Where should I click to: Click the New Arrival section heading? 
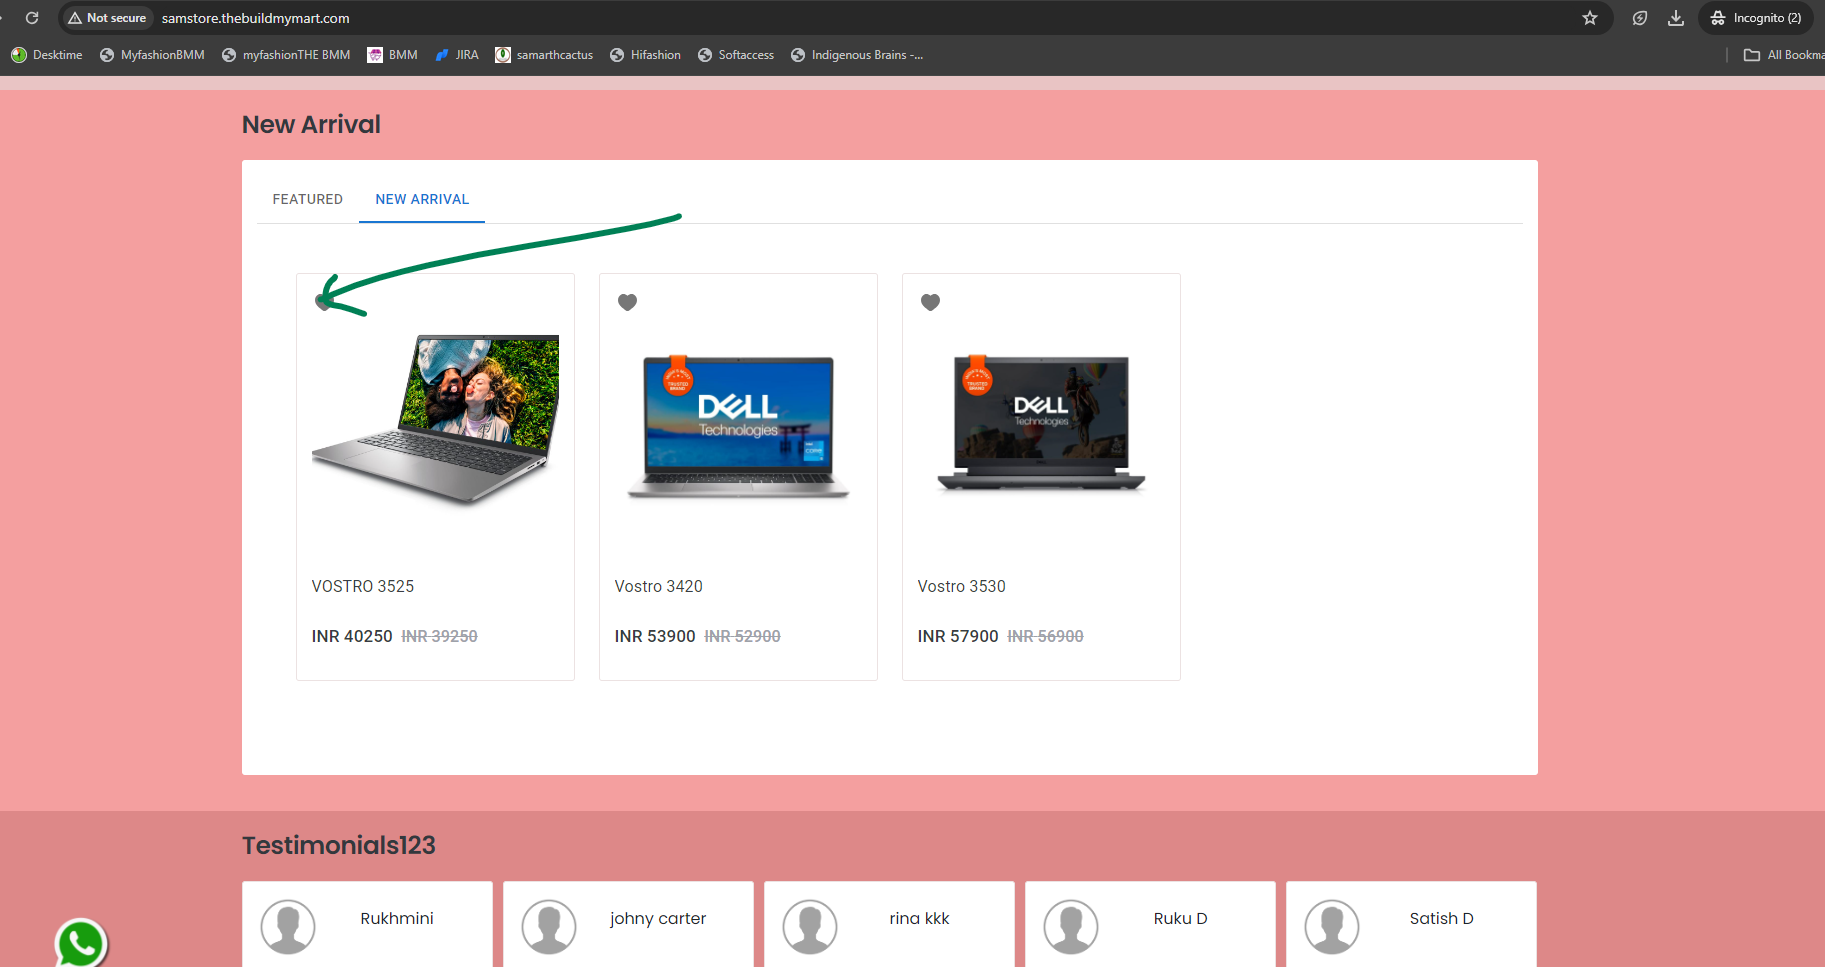coord(311,124)
